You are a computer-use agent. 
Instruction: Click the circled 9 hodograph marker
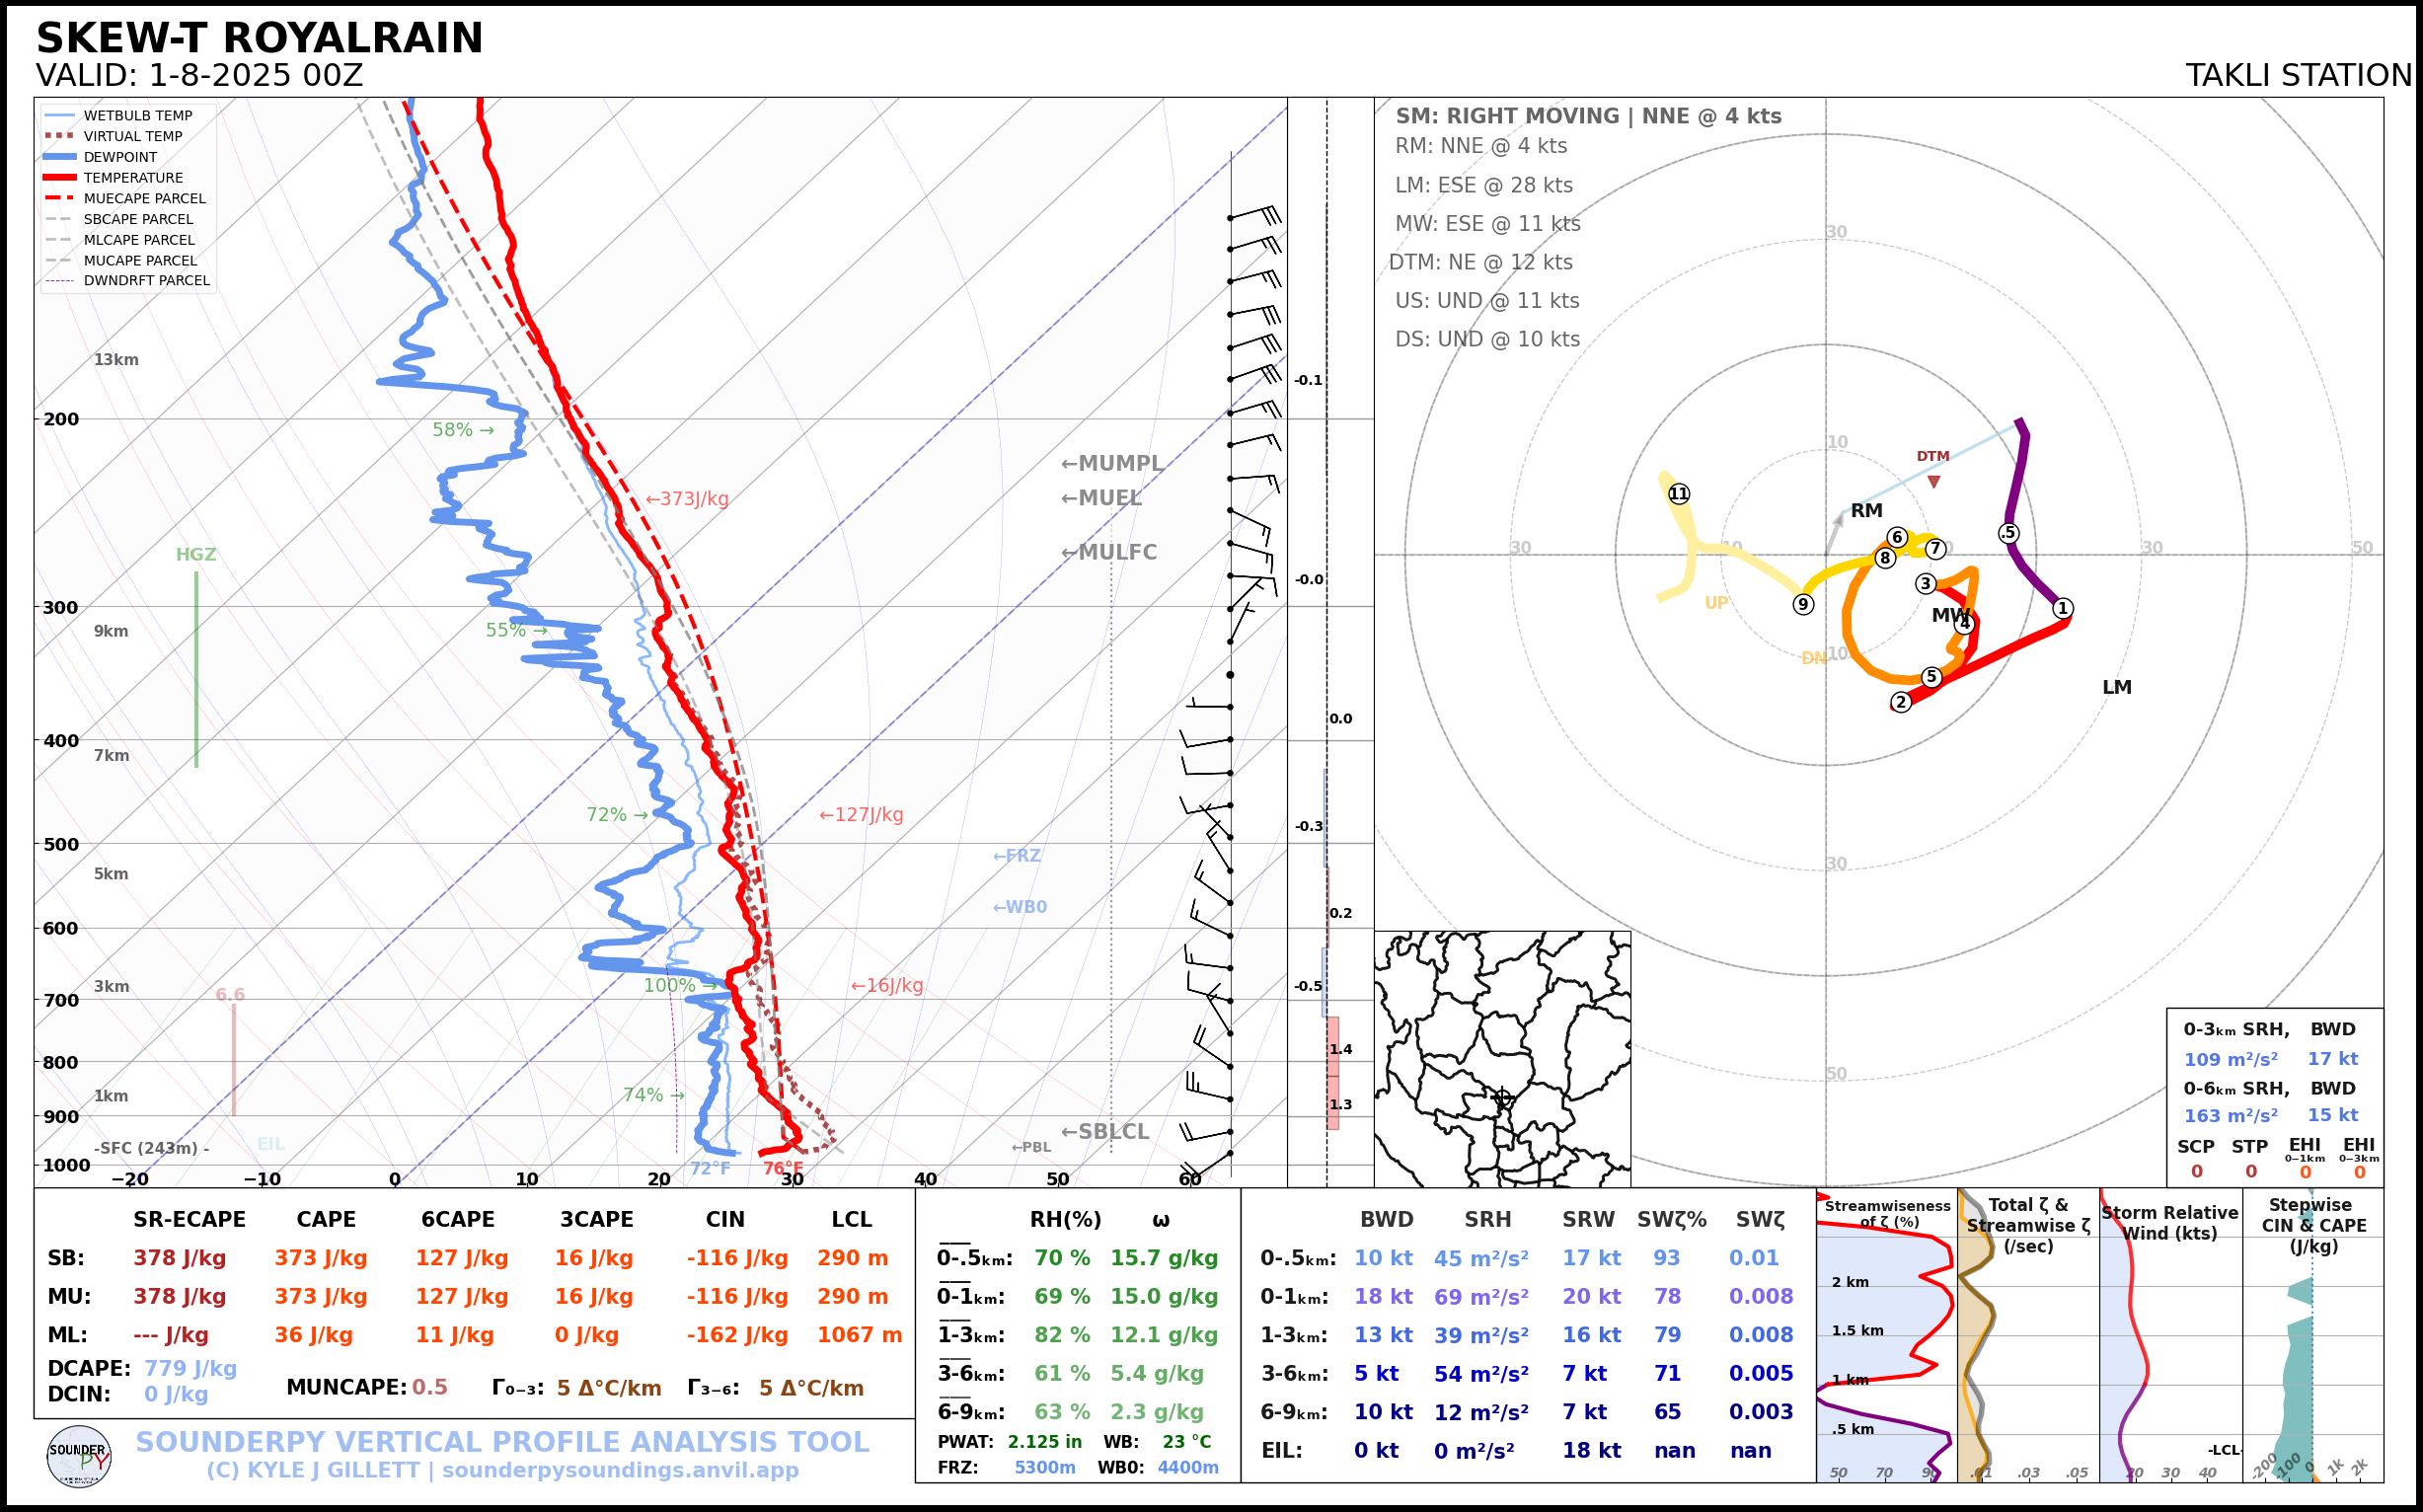1803,604
